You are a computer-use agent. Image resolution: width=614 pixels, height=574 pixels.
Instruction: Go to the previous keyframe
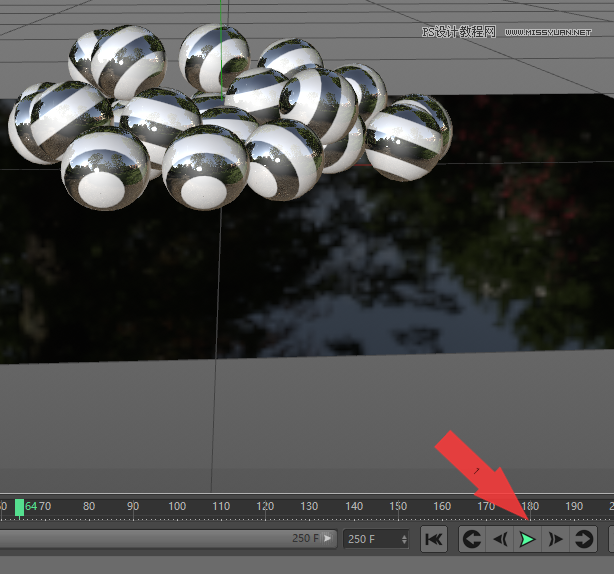tap(472, 540)
